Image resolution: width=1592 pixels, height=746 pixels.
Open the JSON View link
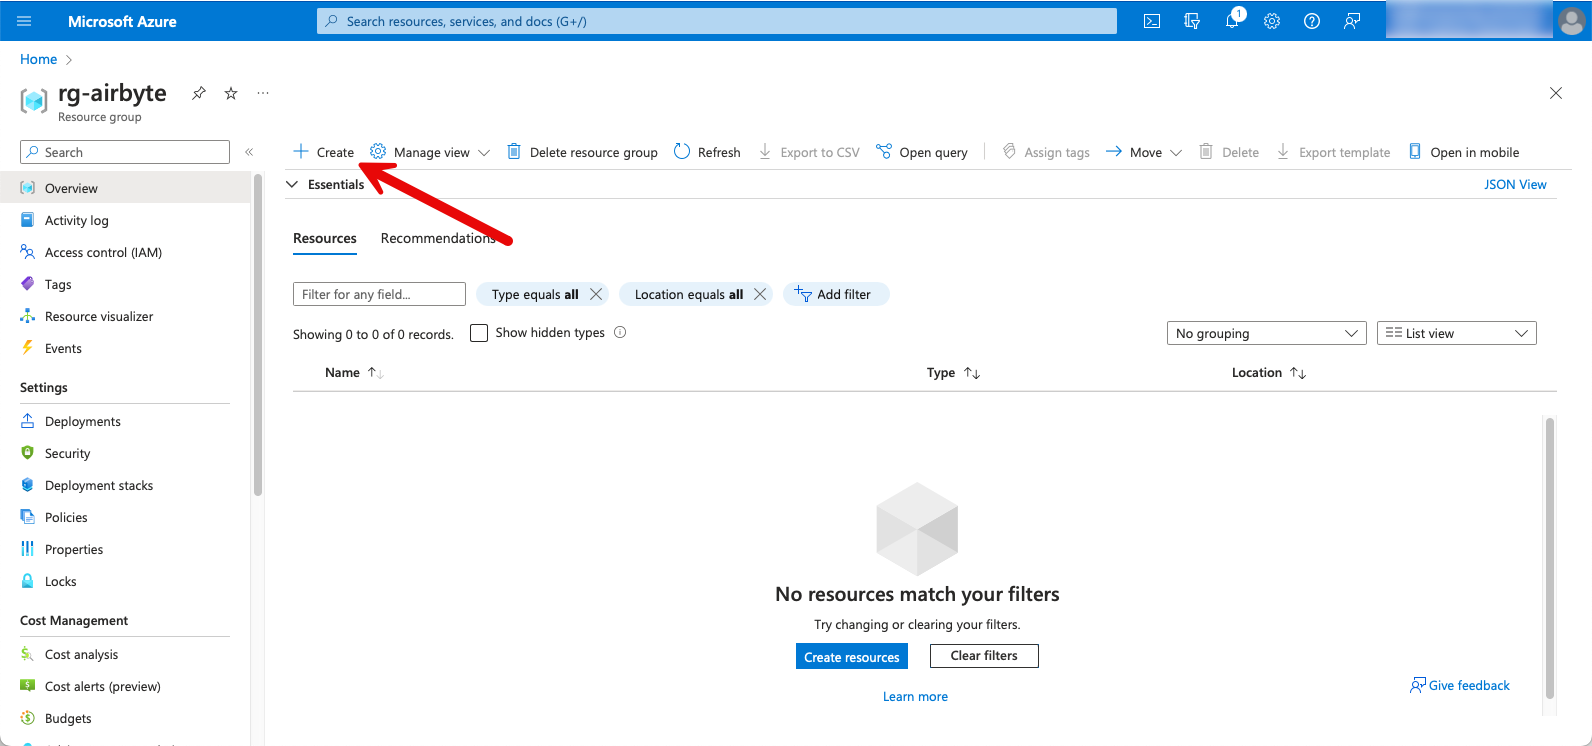(1514, 184)
